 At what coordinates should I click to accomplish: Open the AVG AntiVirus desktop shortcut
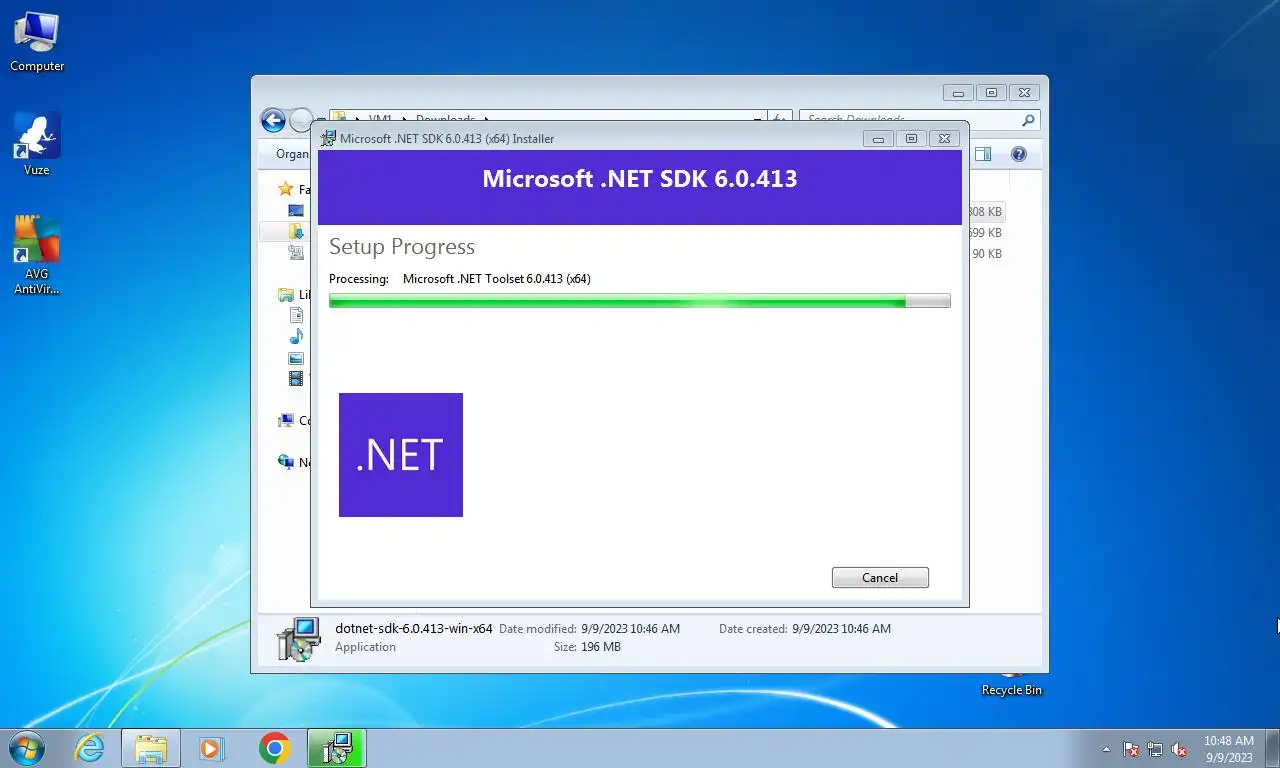pyautogui.click(x=37, y=255)
